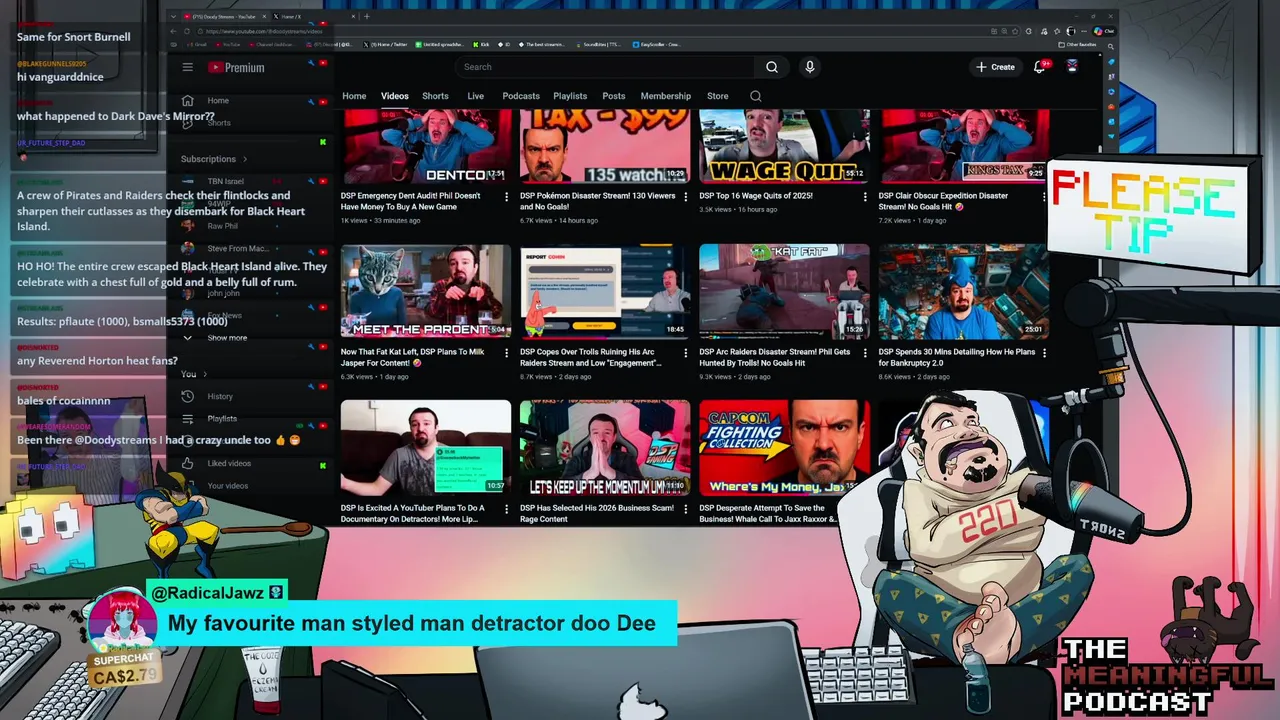Open the Membership tab
This screenshot has width=1280, height=720.
click(665, 96)
